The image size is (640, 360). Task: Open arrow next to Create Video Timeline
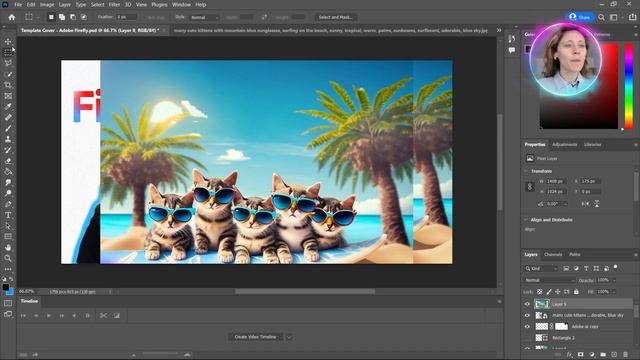[289, 337]
